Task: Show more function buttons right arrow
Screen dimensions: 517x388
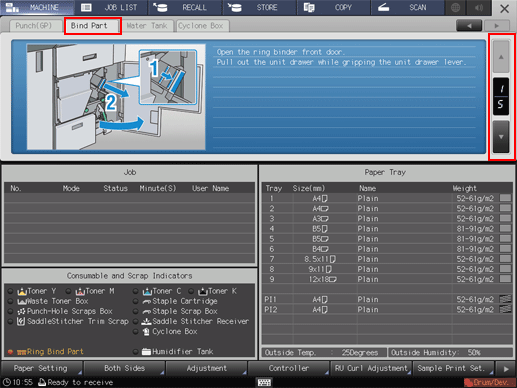Action: click(506, 369)
